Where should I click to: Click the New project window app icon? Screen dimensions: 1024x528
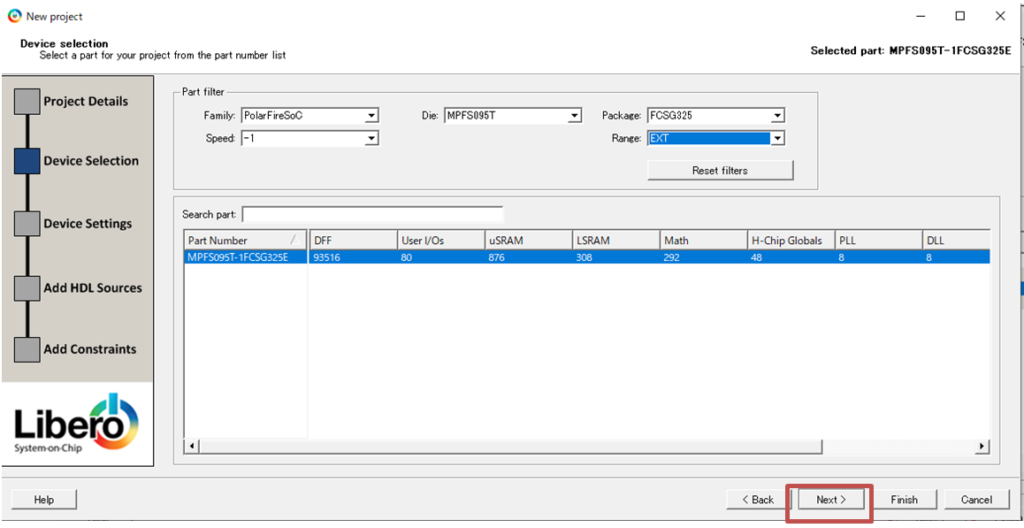click(x=14, y=16)
